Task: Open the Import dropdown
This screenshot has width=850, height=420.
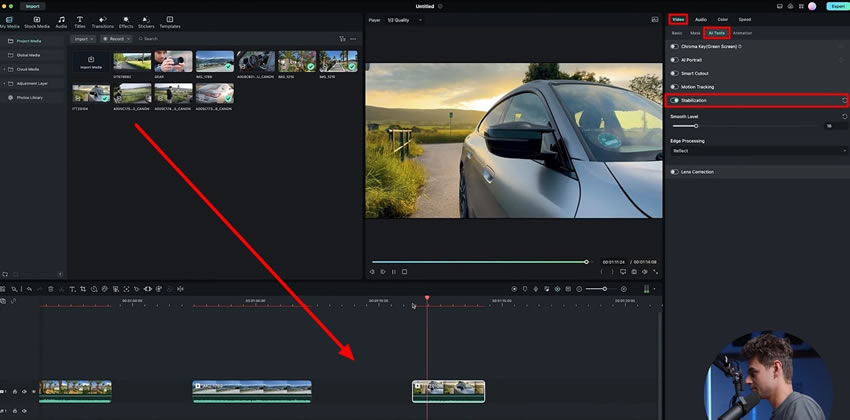Action: (x=83, y=39)
